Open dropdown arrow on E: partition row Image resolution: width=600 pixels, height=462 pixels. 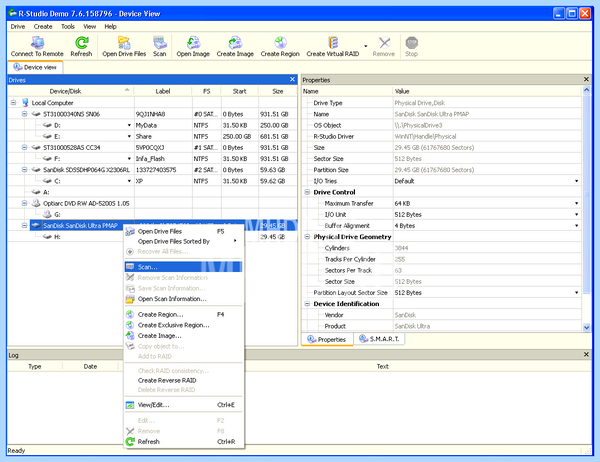129,136
